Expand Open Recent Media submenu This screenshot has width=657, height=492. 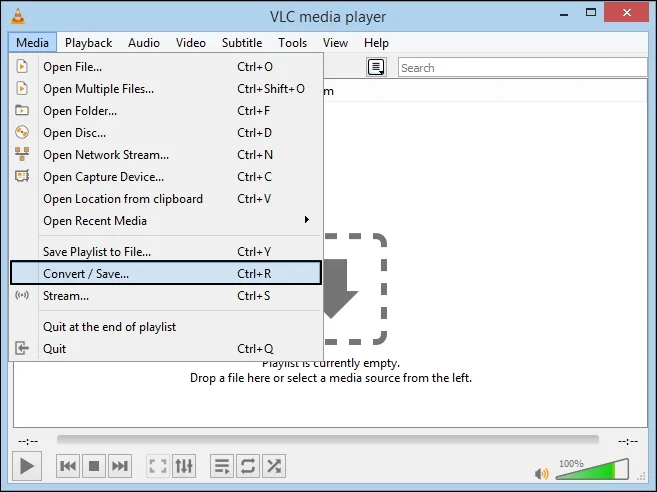[x=166, y=221]
